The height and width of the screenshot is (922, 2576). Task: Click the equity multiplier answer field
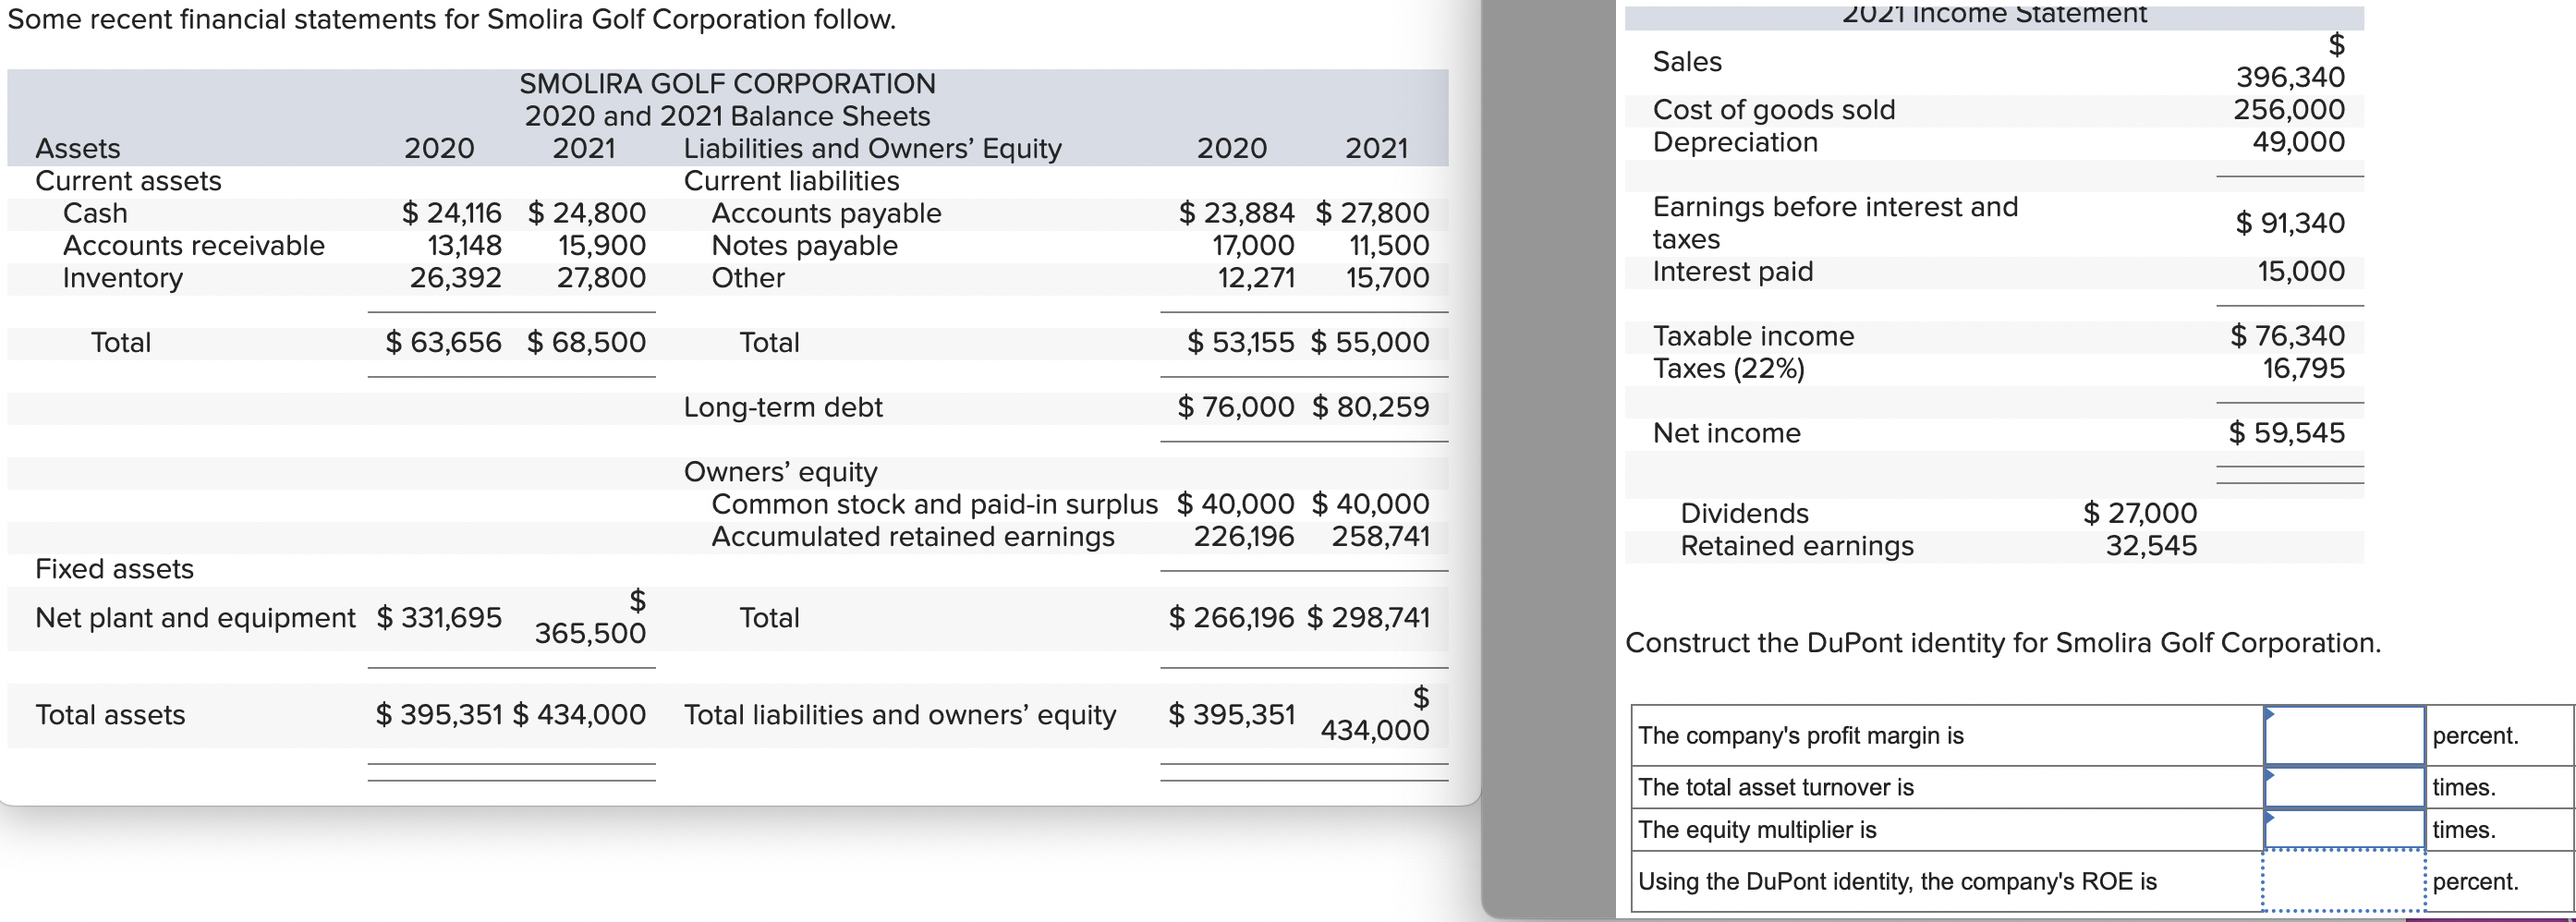pos(2343,829)
